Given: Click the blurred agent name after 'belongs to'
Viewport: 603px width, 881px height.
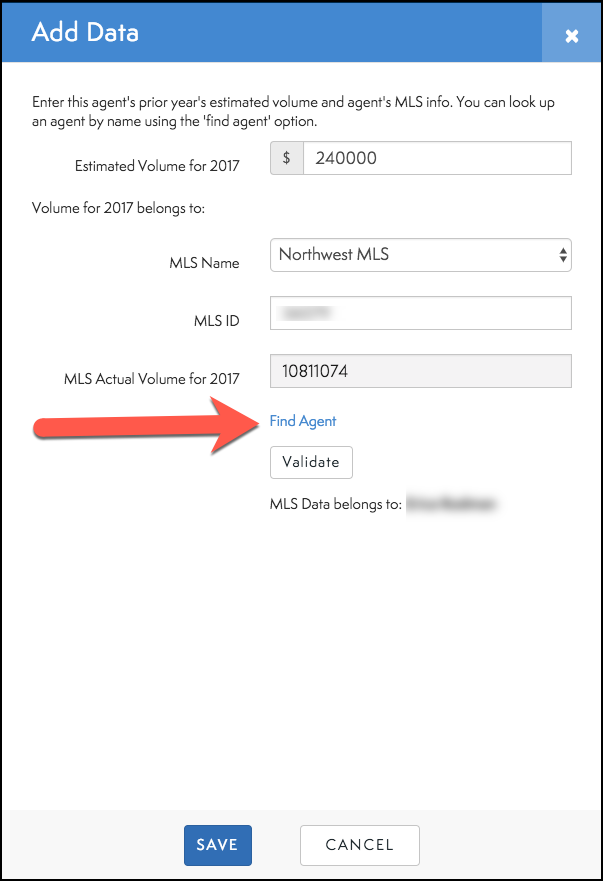Looking at the screenshot, I should [451, 505].
